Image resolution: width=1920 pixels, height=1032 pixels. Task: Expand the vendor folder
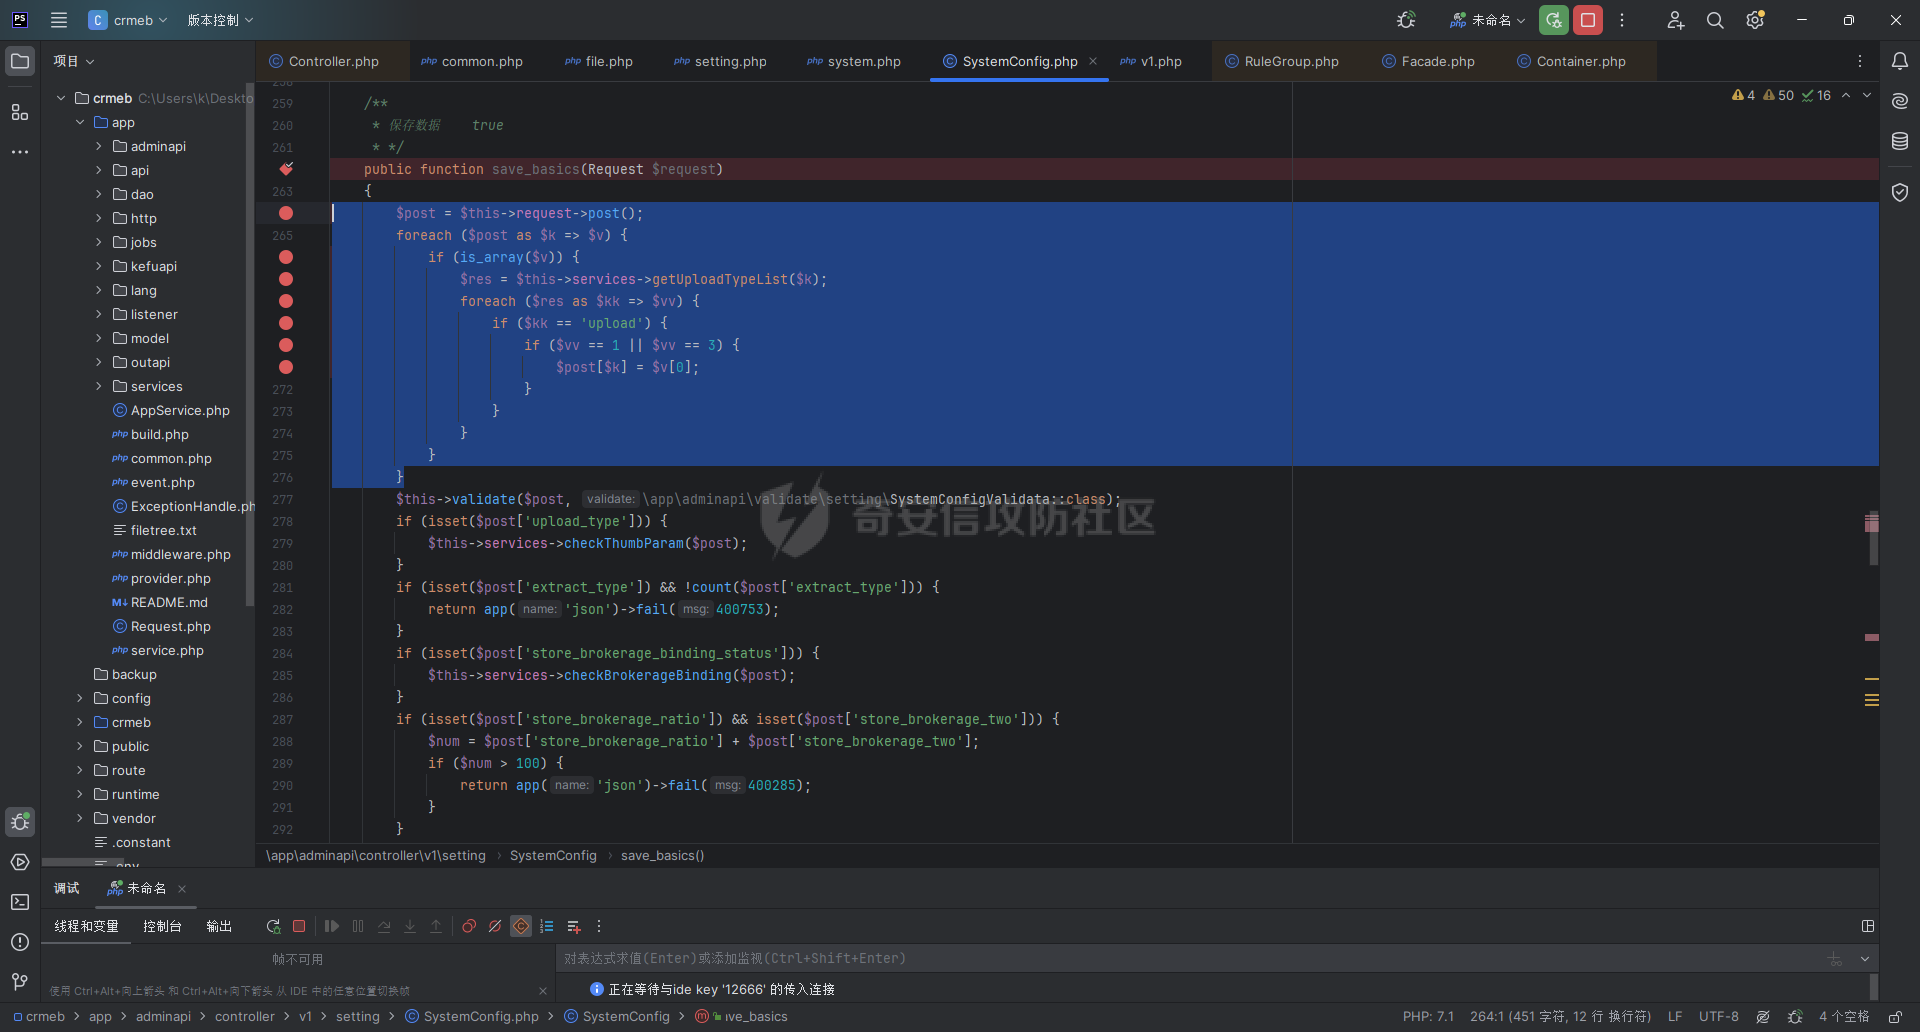tap(80, 818)
